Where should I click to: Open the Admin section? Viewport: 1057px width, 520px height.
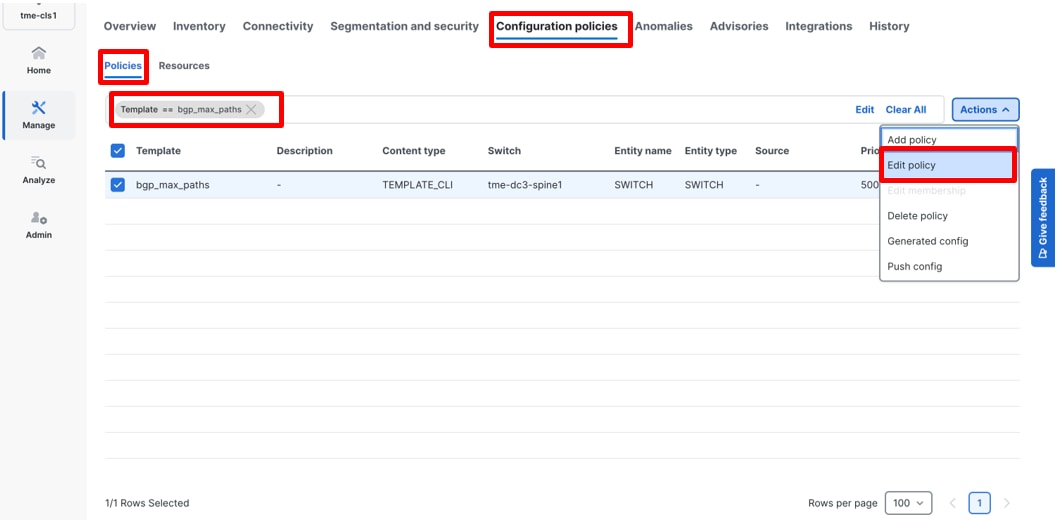[38, 225]
